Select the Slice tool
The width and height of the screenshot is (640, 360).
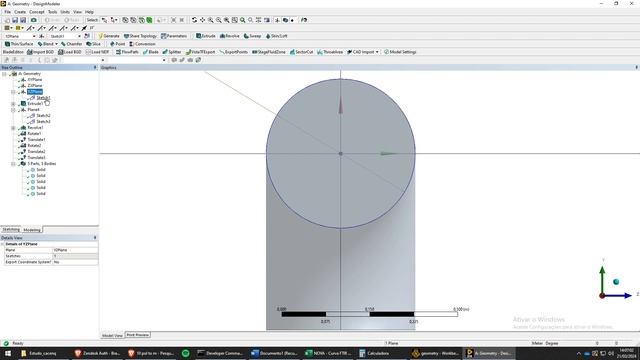point(93,44)
